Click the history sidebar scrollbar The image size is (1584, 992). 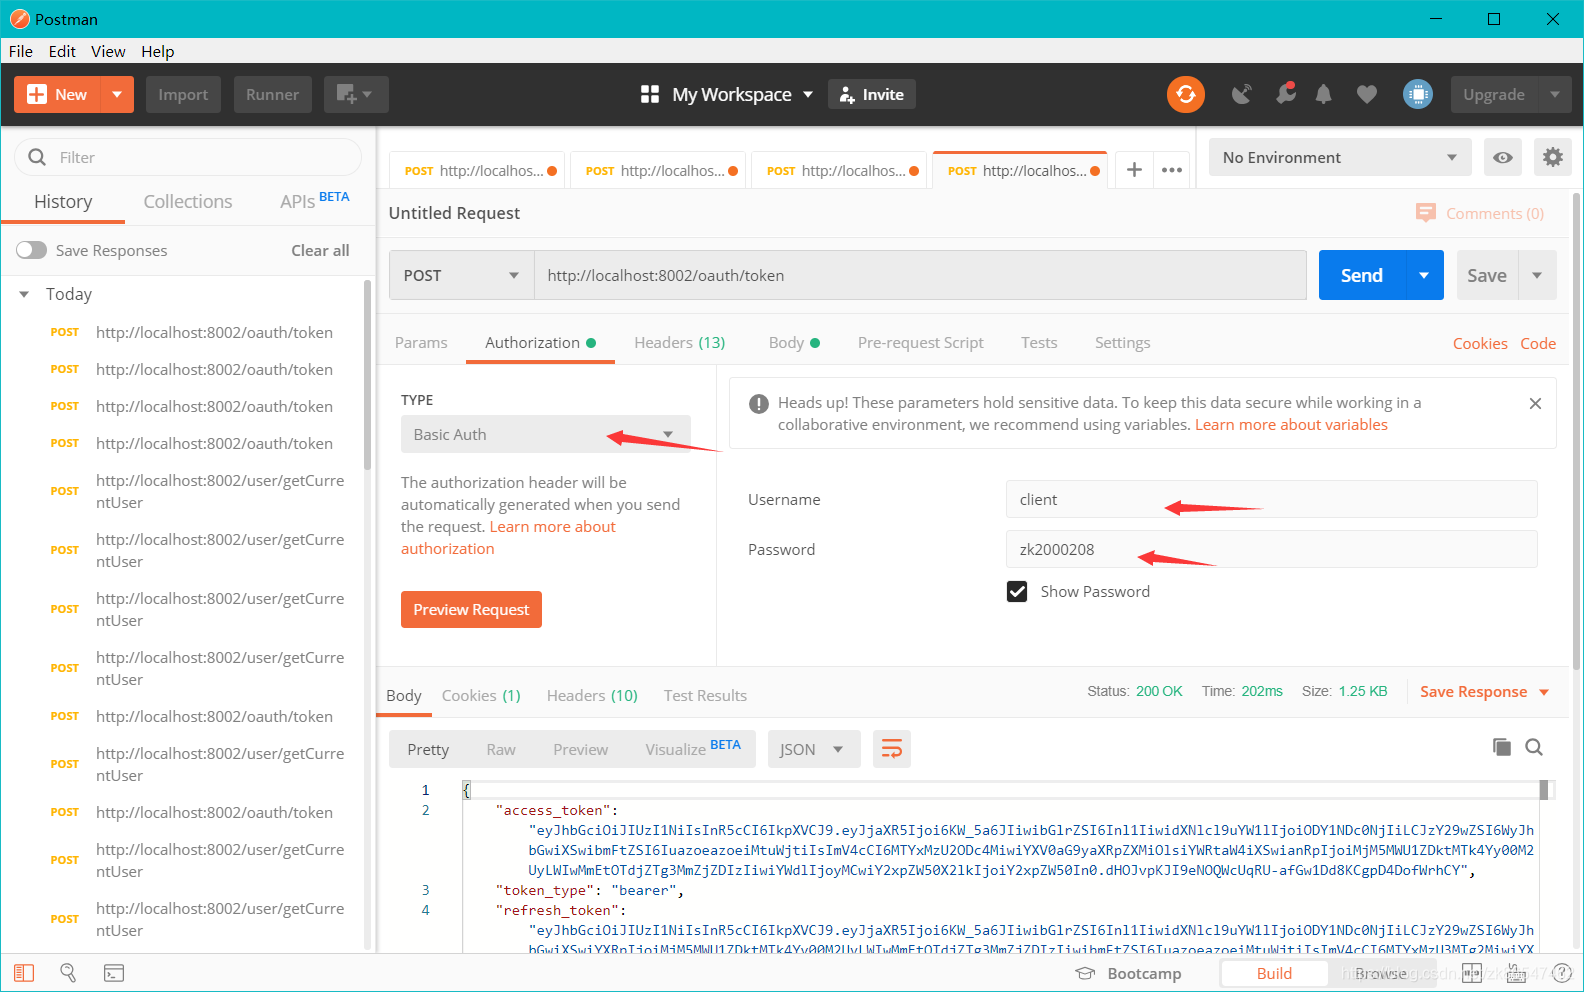click(x=367, y=375)
